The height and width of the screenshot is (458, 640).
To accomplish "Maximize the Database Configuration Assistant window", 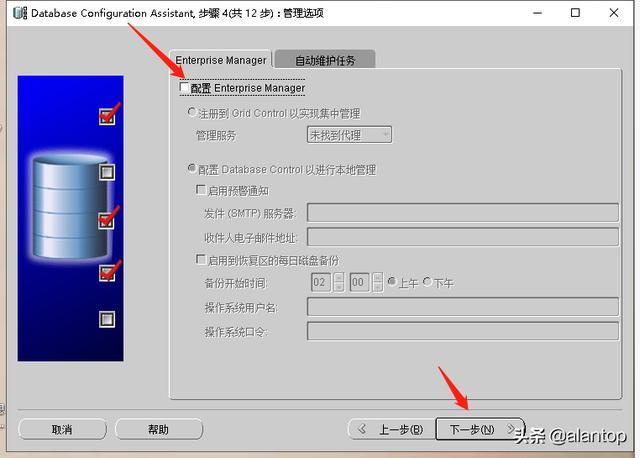I will (x=575, y=13).
